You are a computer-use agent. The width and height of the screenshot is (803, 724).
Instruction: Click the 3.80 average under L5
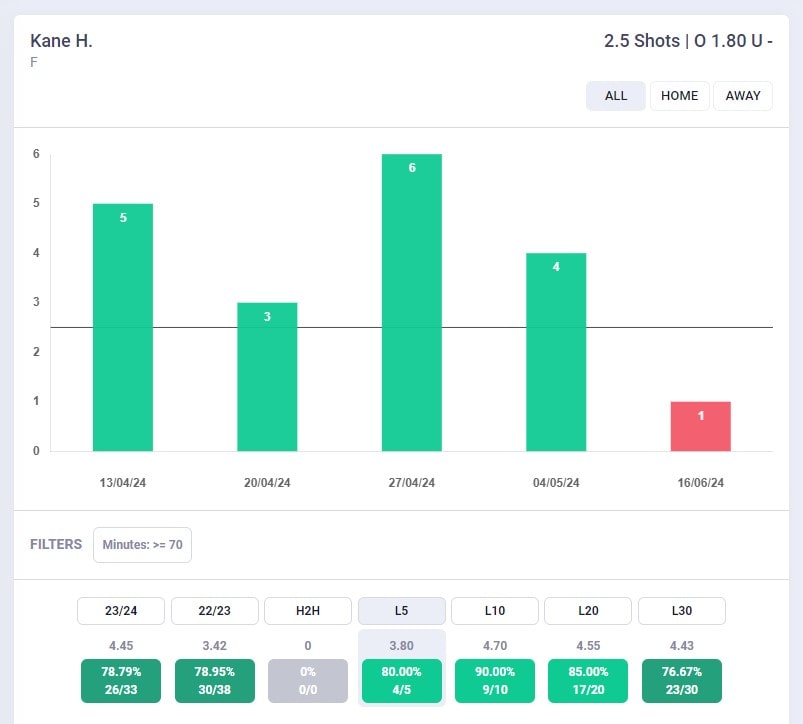(x=402, y=646)
